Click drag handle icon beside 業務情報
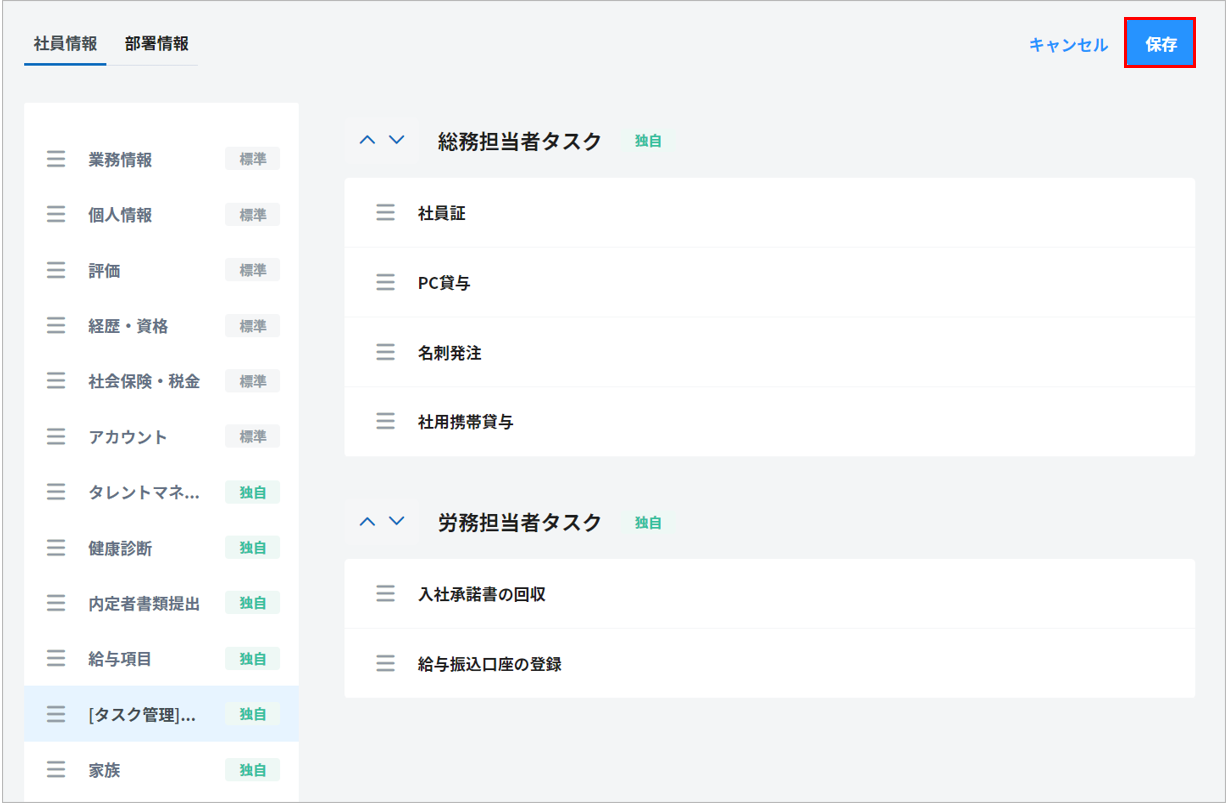The image size is (1227, 805). click(x=56, y=160)
